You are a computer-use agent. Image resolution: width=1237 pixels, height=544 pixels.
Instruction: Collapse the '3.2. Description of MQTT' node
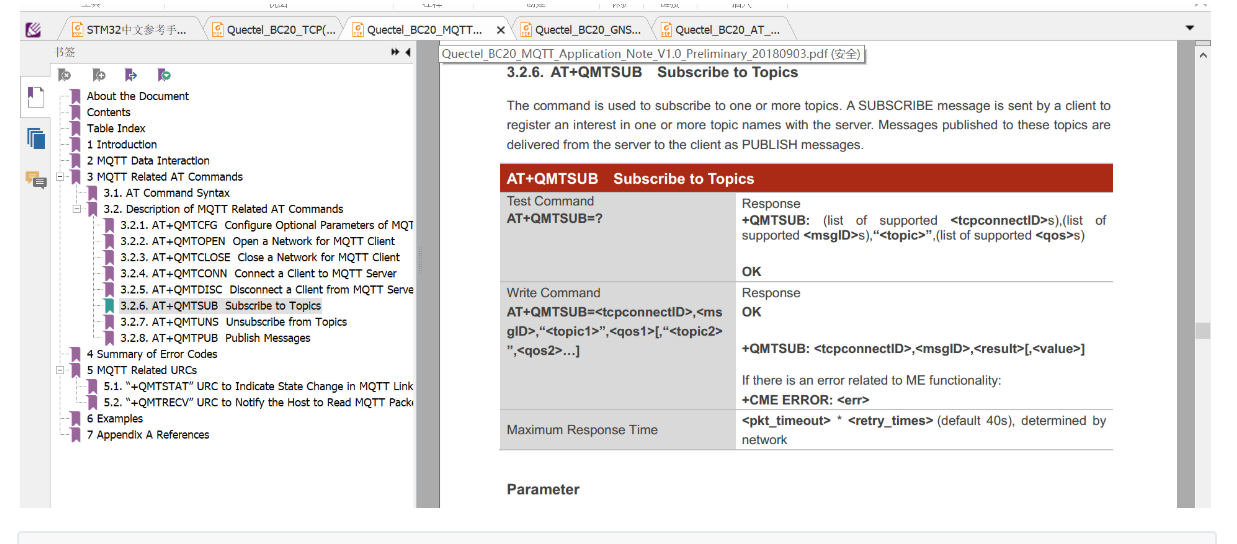(76, 209)
